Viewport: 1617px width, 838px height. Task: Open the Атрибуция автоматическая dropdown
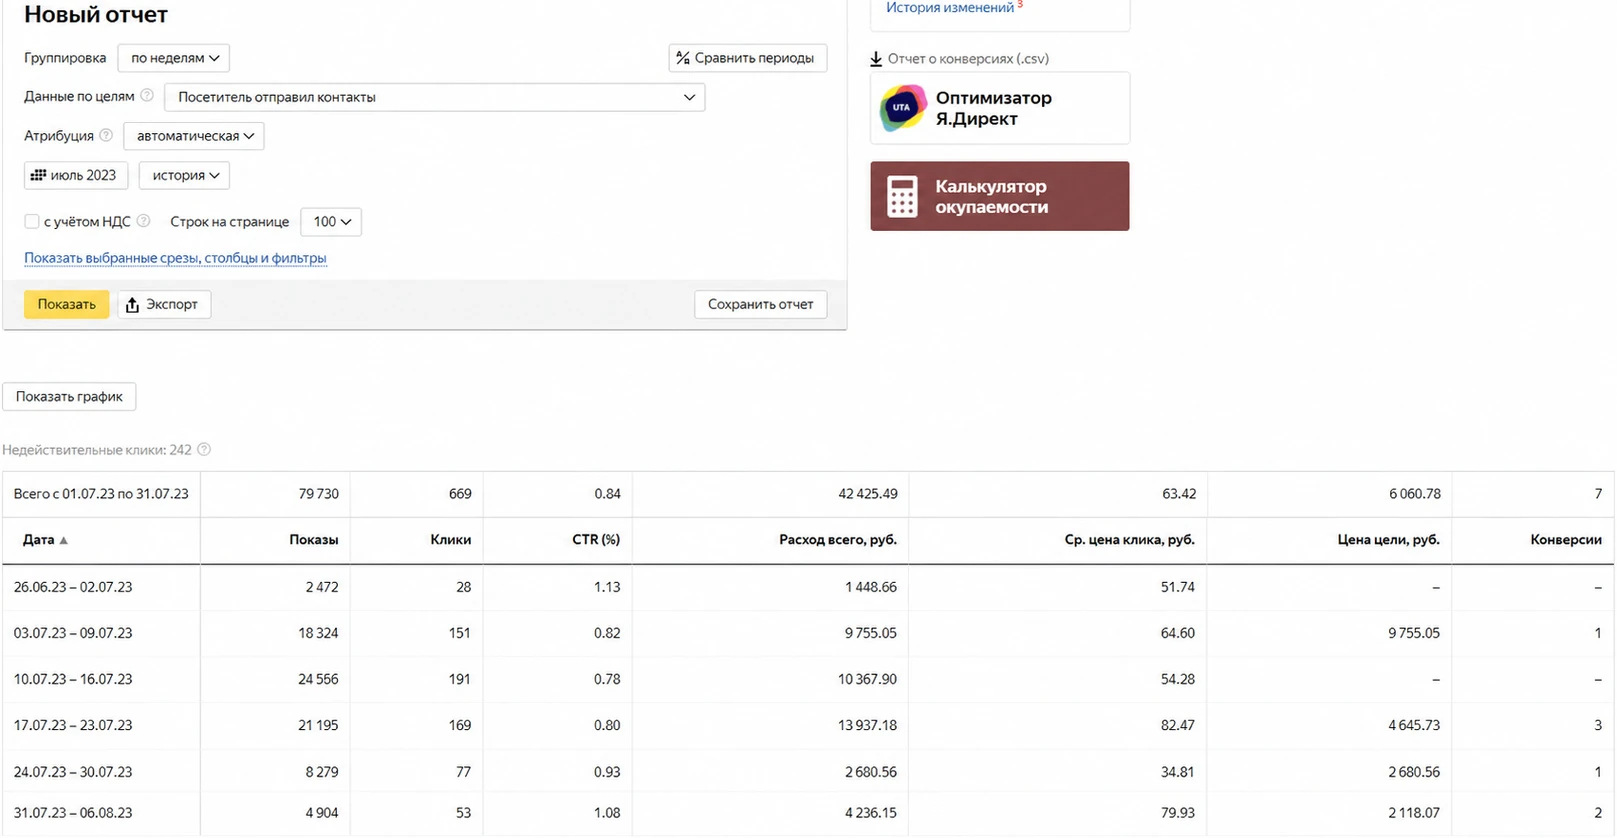tap(194, 136)
